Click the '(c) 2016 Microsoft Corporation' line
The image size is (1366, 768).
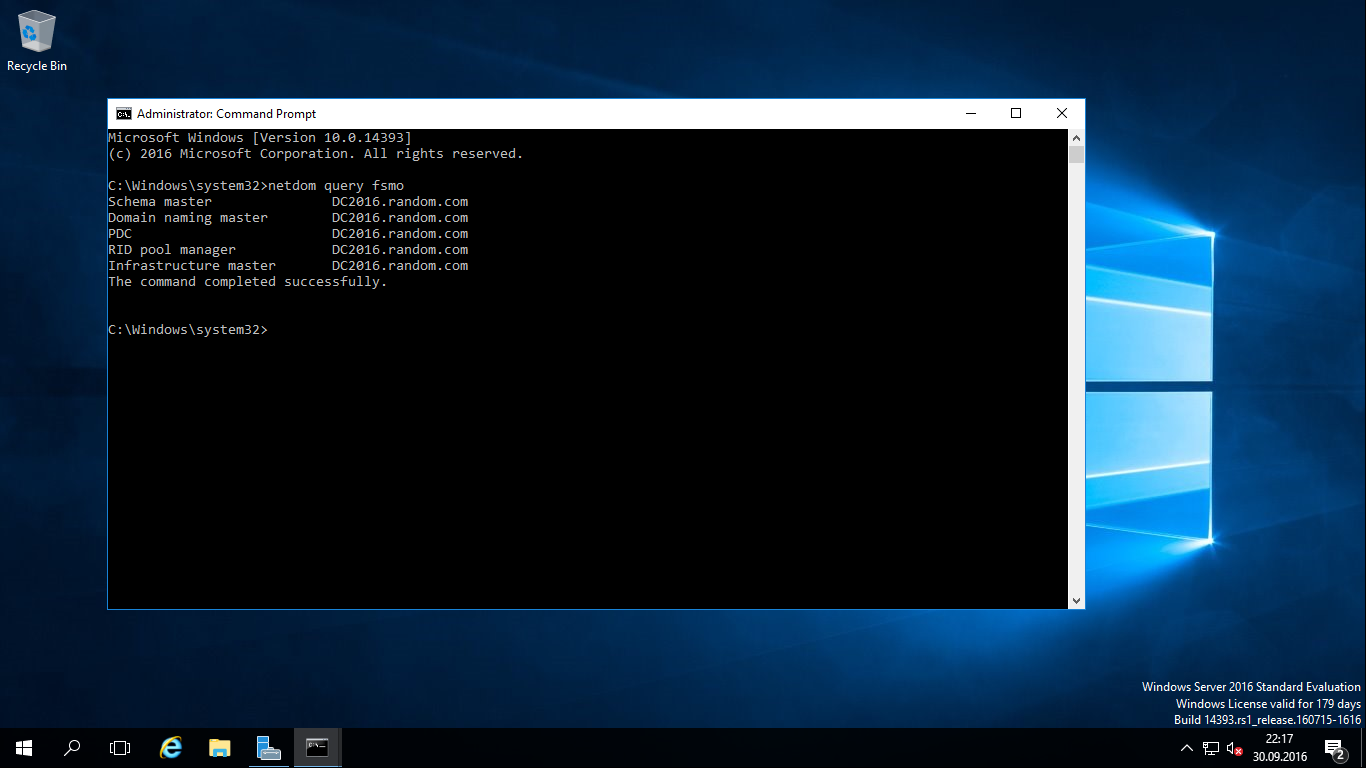[316, 154]
